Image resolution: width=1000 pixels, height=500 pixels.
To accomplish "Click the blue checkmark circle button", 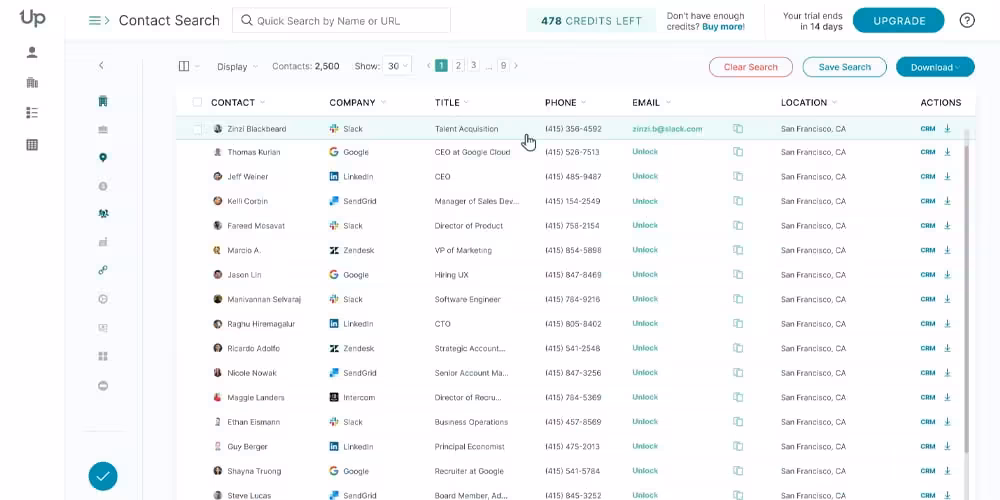I will pos(103,476).
